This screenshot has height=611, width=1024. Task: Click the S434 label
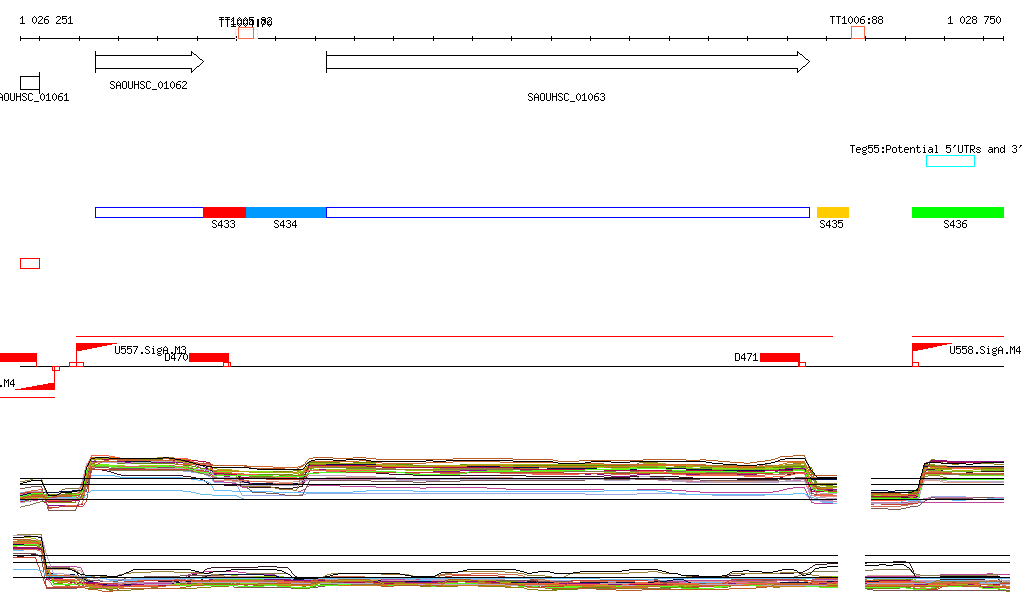(285, 224)
